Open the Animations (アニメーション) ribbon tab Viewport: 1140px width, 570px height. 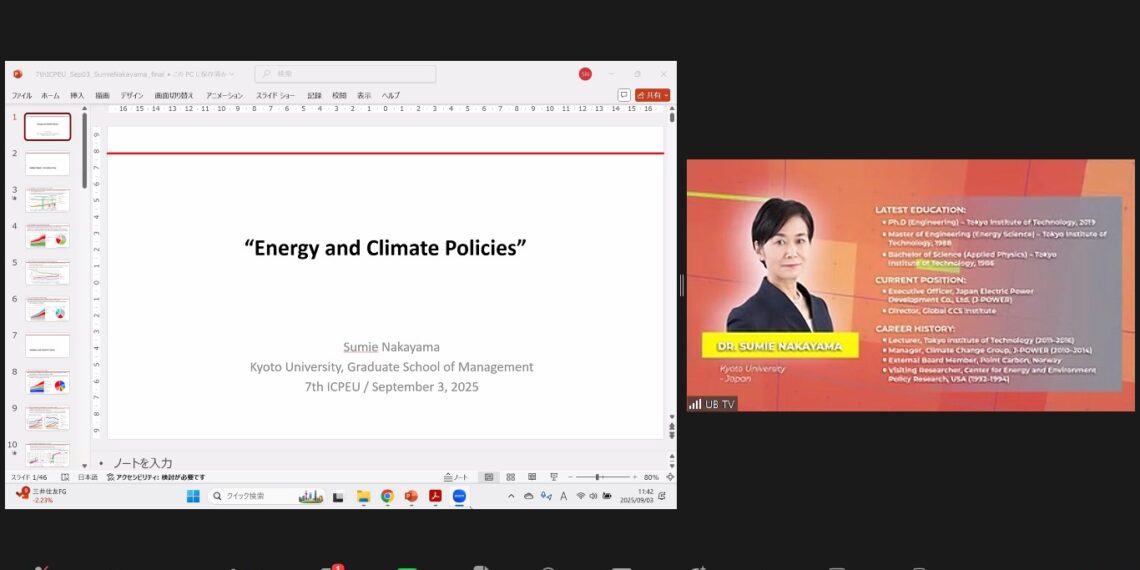224,96
